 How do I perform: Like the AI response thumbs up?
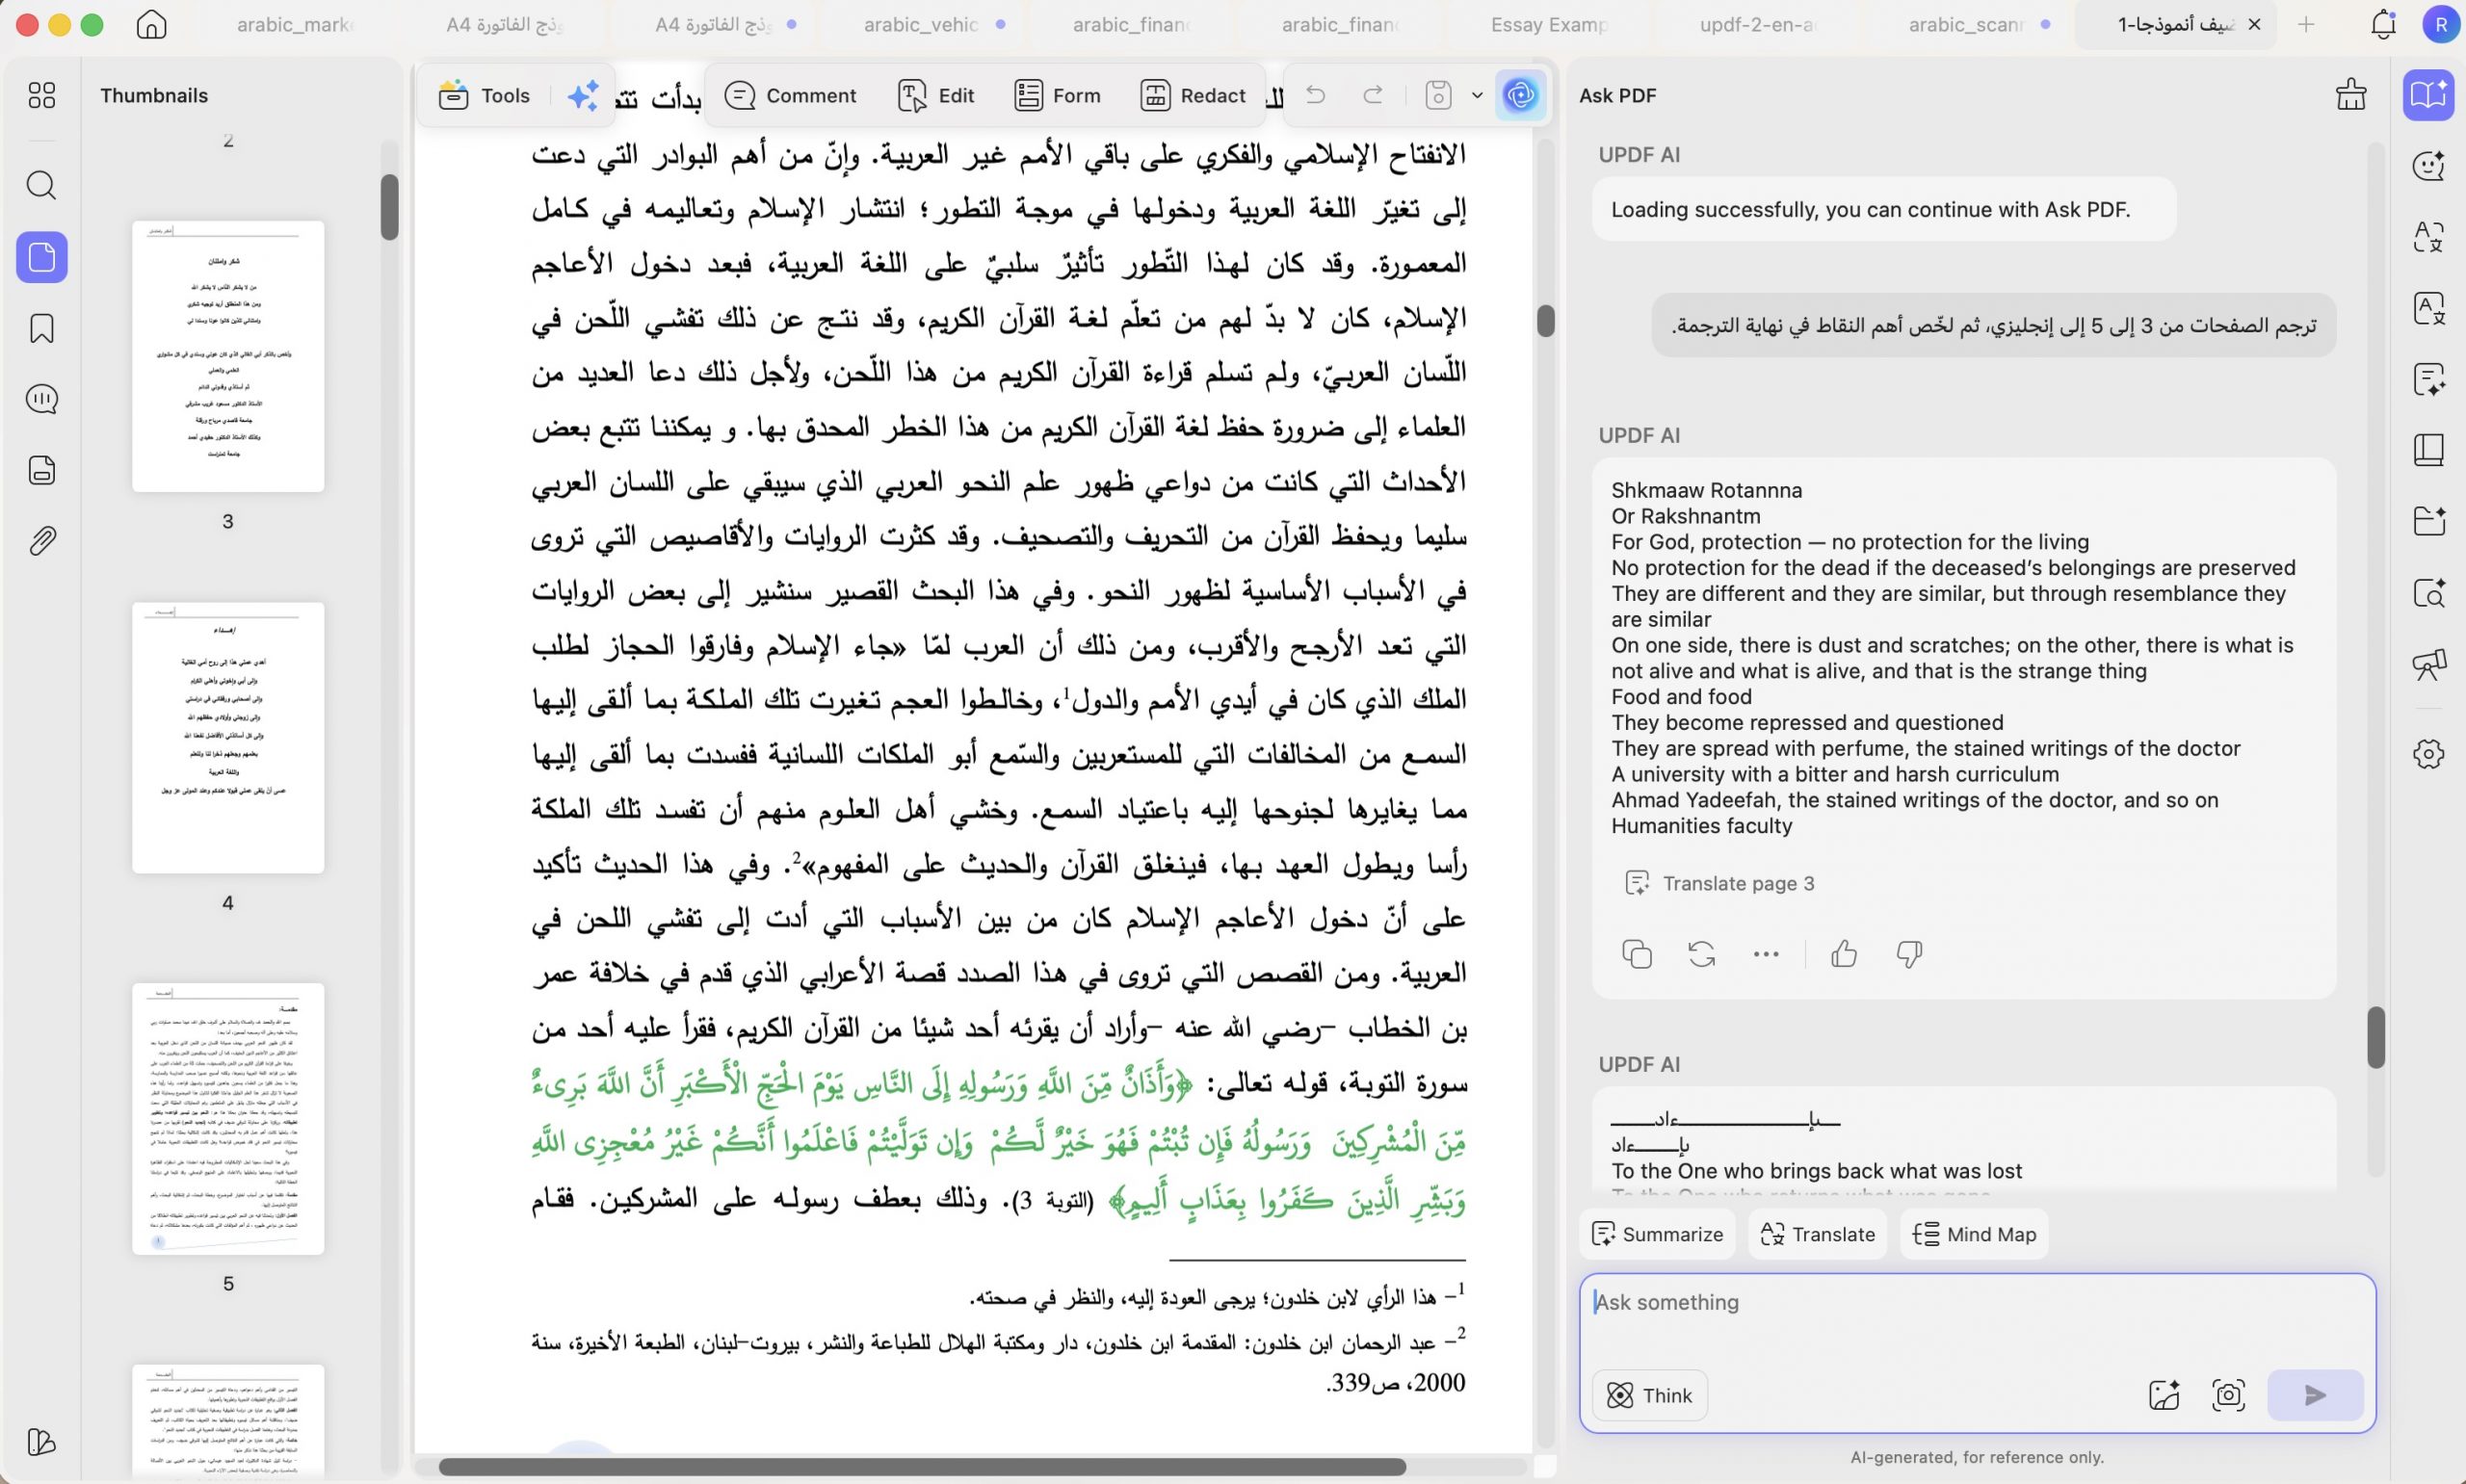point(1844,954)
